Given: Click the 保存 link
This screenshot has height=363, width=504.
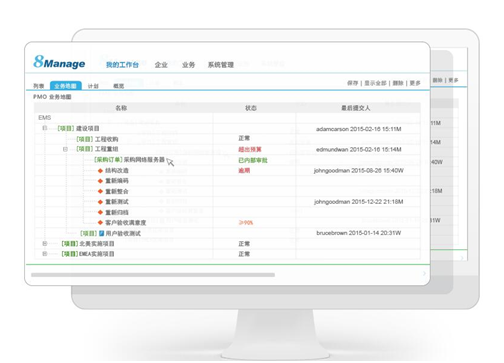Looking at the screenshot, I should coord(352,83).
